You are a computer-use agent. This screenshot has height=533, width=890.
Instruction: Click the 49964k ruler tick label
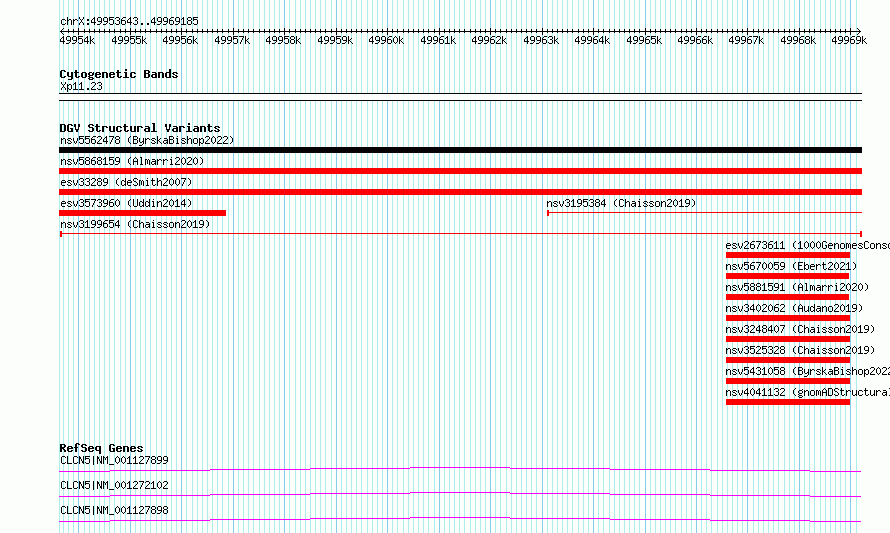click(x=592, y=40)
